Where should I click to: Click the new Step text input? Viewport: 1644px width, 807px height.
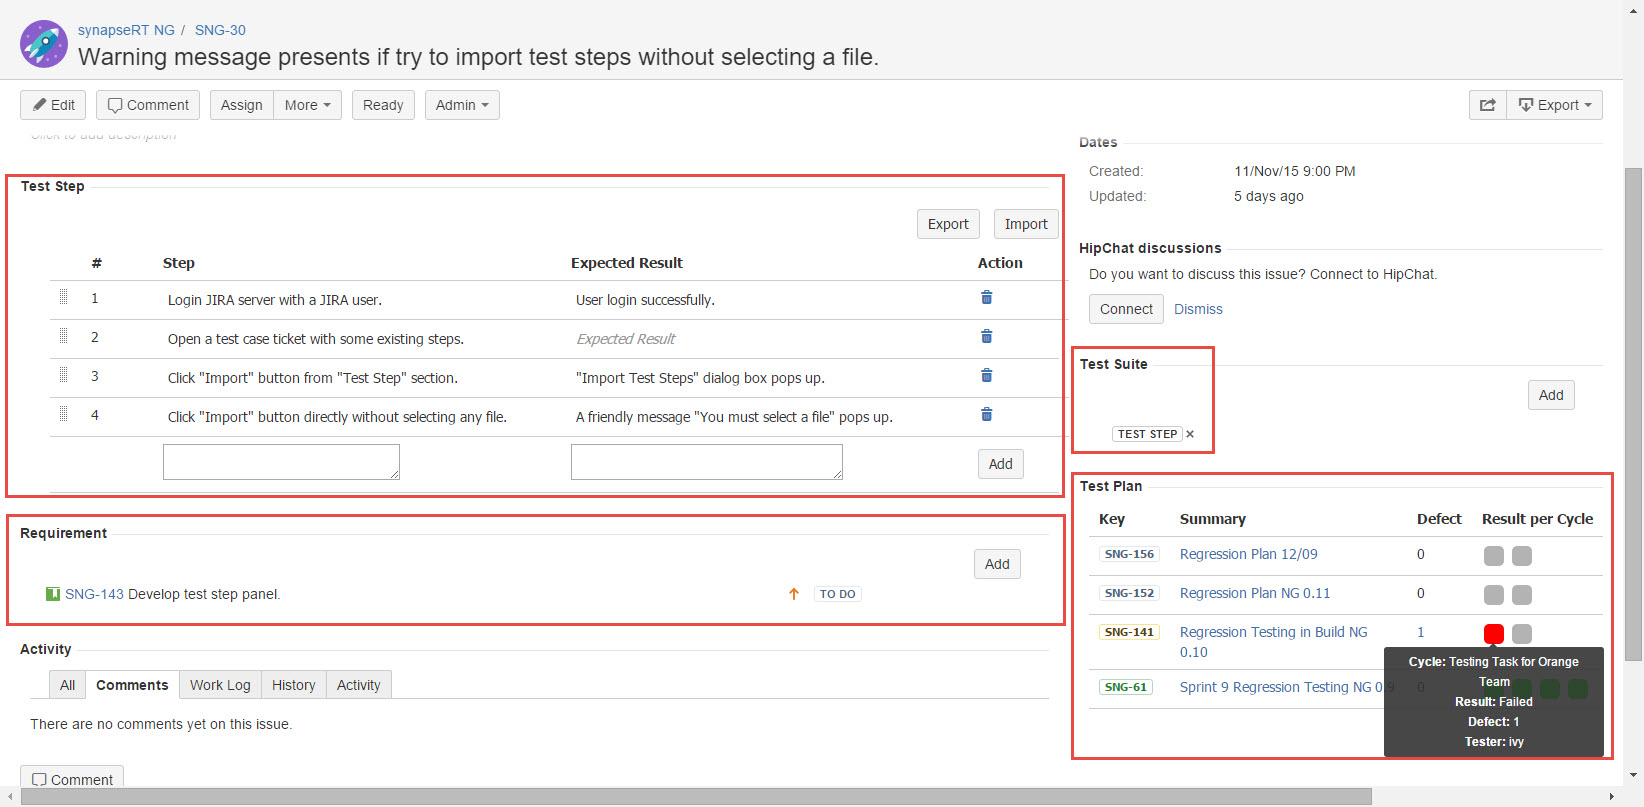click(281, 462)
